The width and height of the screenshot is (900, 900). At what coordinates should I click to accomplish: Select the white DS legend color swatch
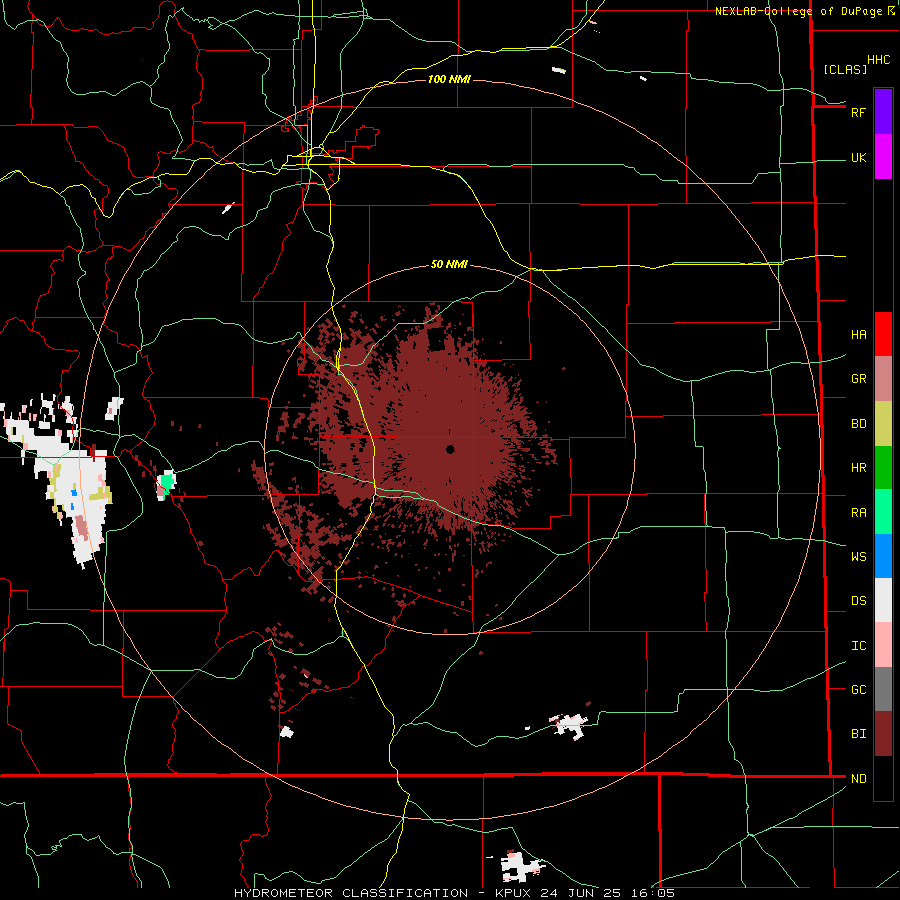pyautogui.click(x=883, y=600)
